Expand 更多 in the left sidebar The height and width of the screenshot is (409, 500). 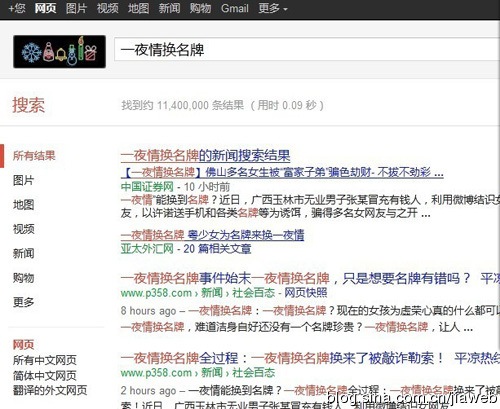click(x=23, y=302)
